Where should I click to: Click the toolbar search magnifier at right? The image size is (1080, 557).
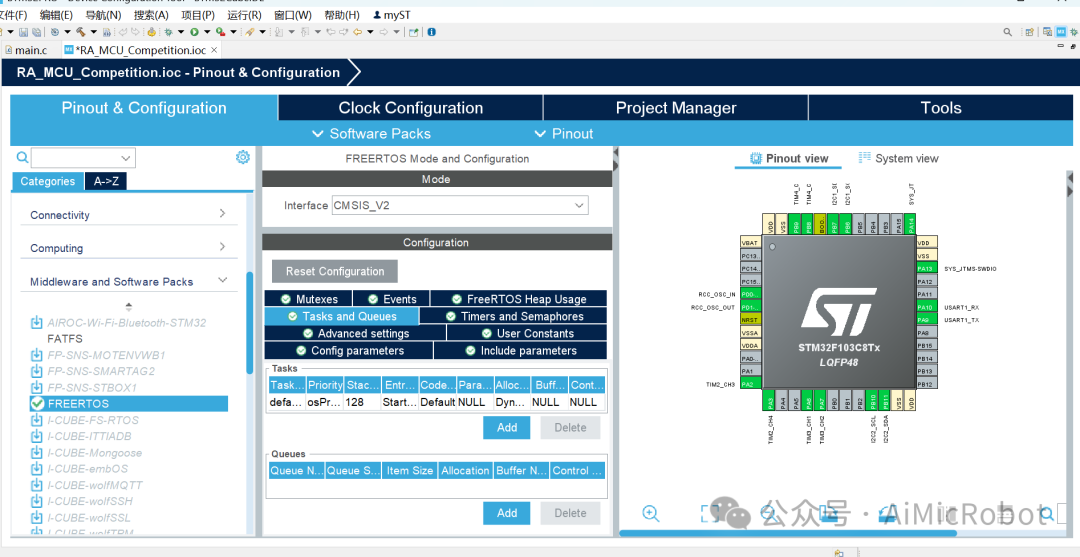(1008, 32)
